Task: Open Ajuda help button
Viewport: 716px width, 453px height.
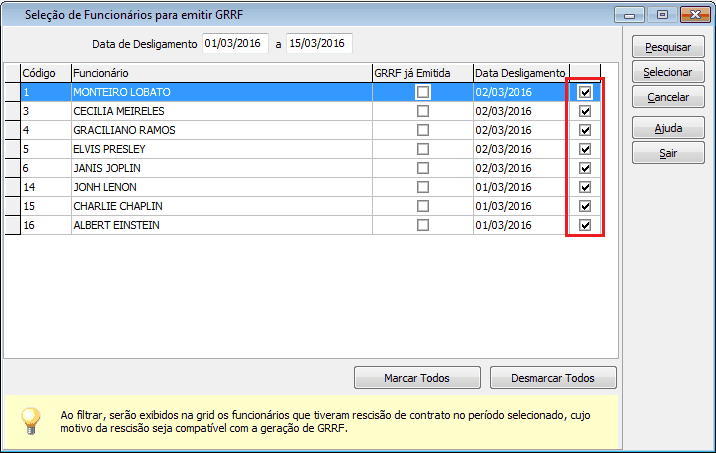Action: pos(668,129)
